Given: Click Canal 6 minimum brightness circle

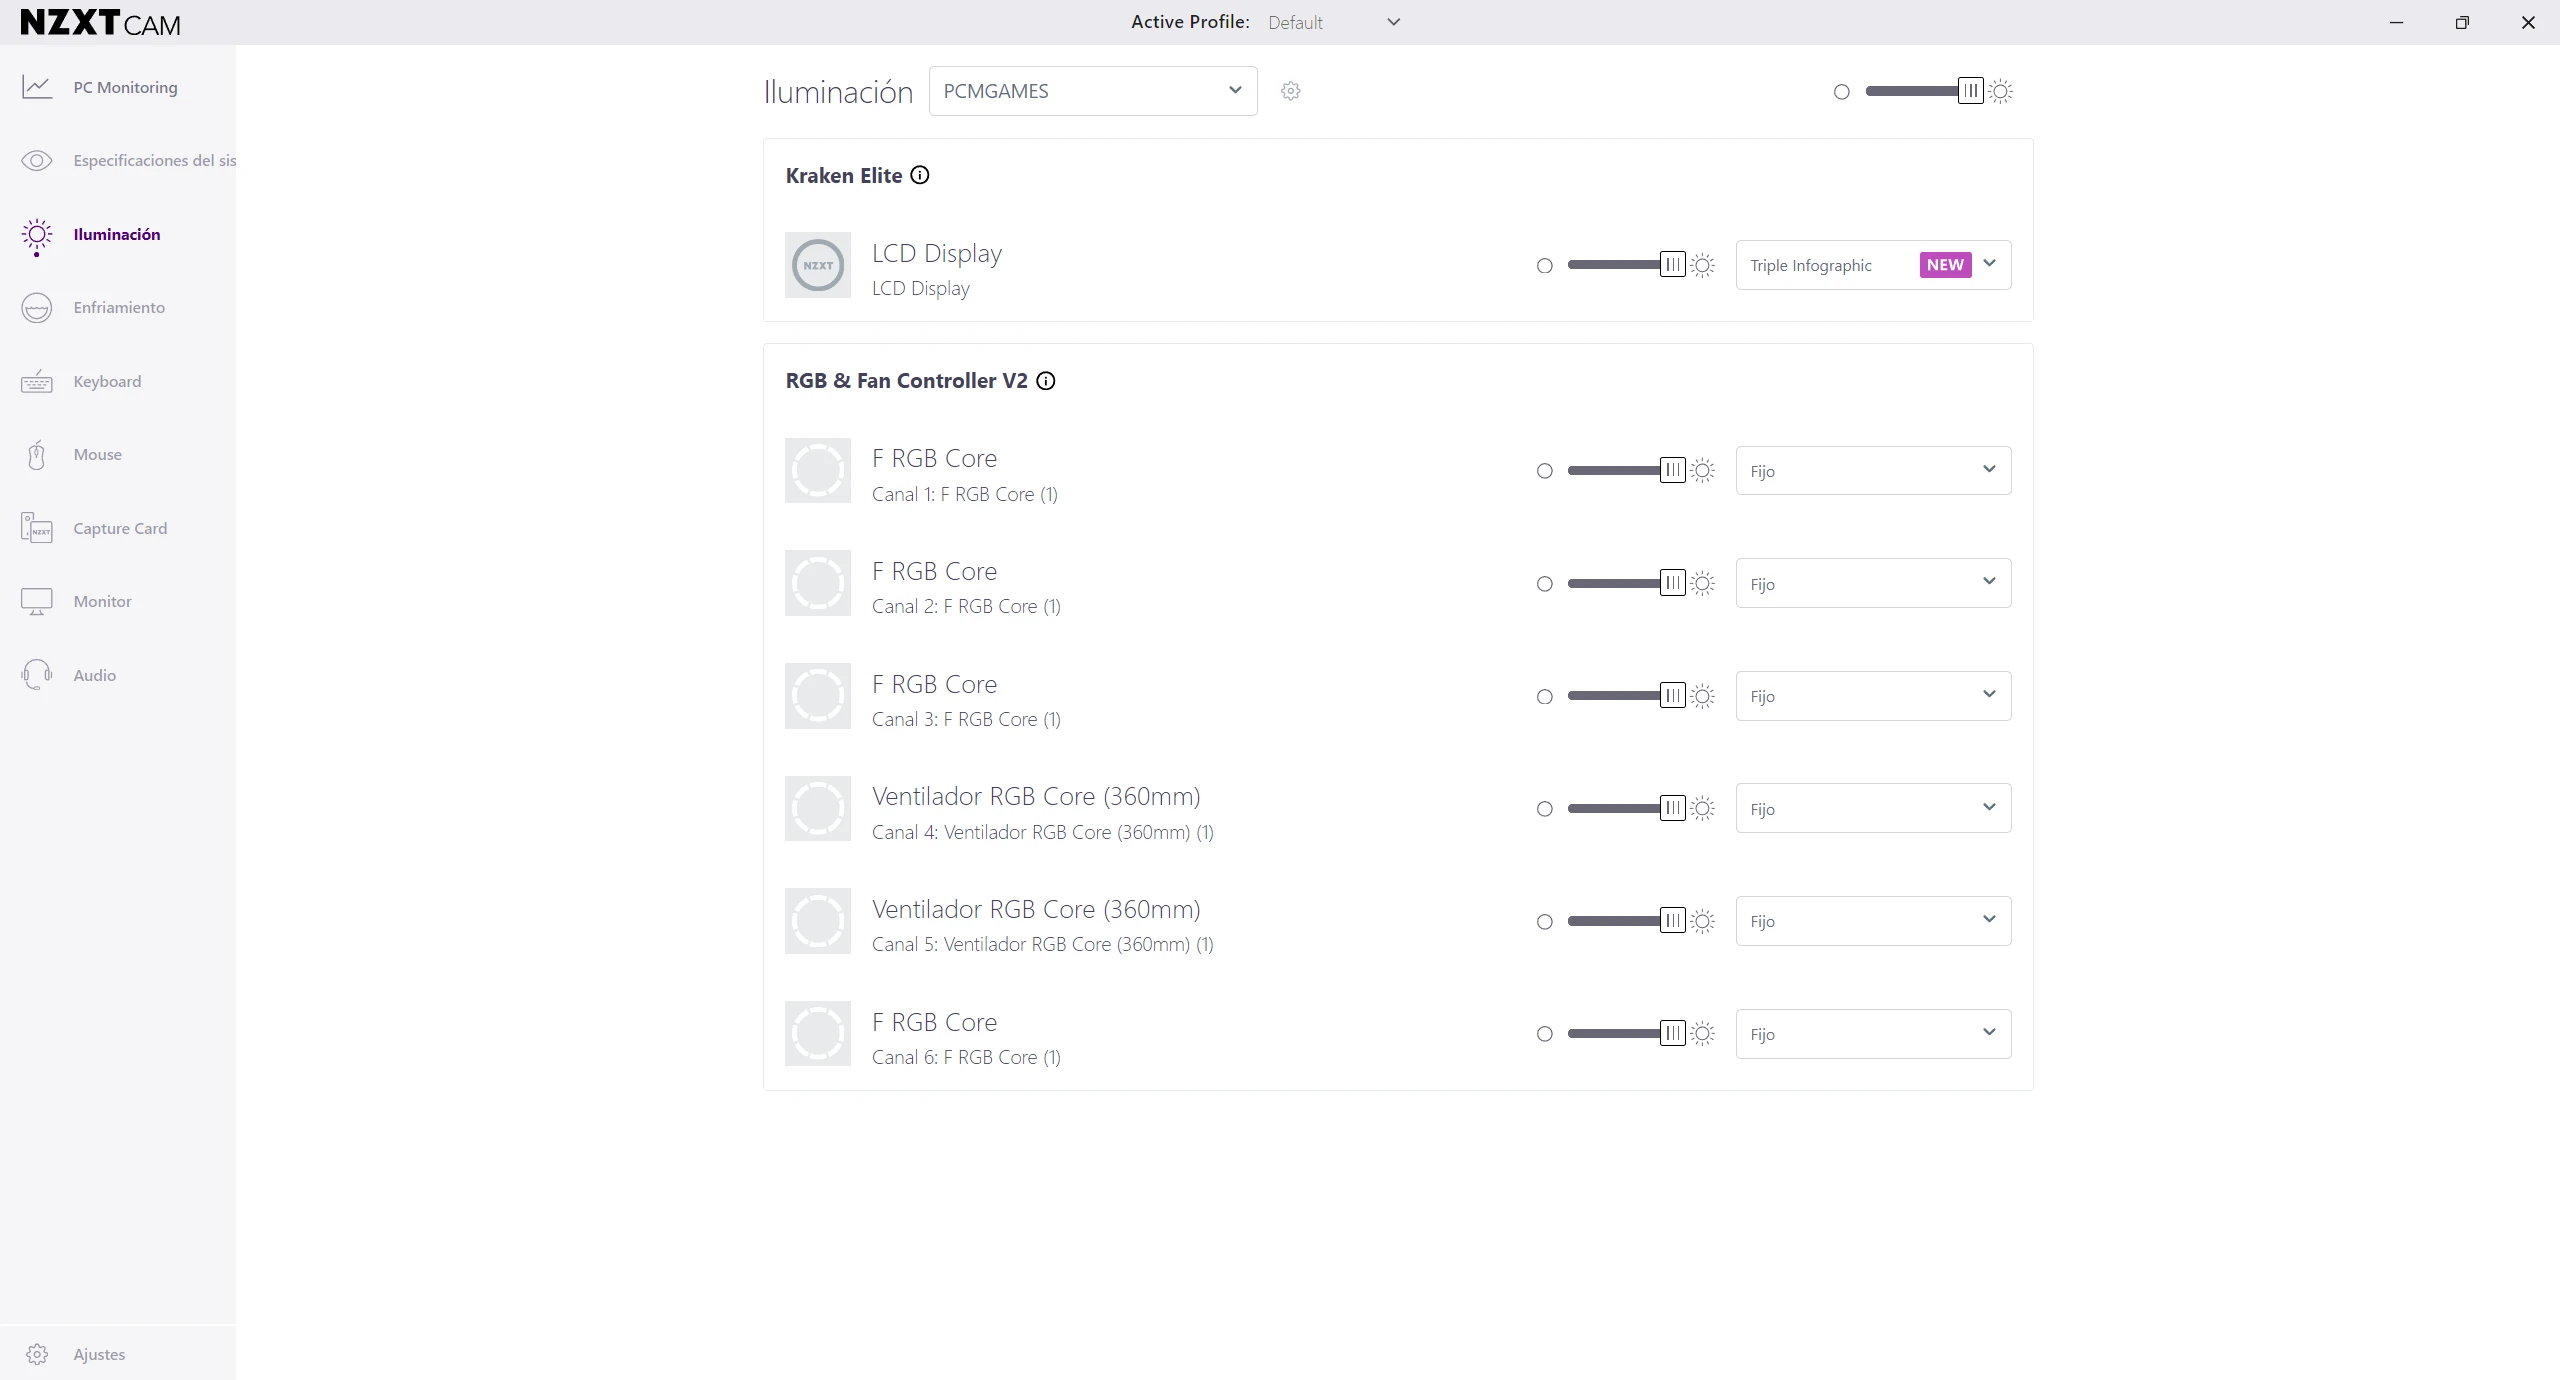Looking at the screenshot, I should (x=1545, y=1034).
